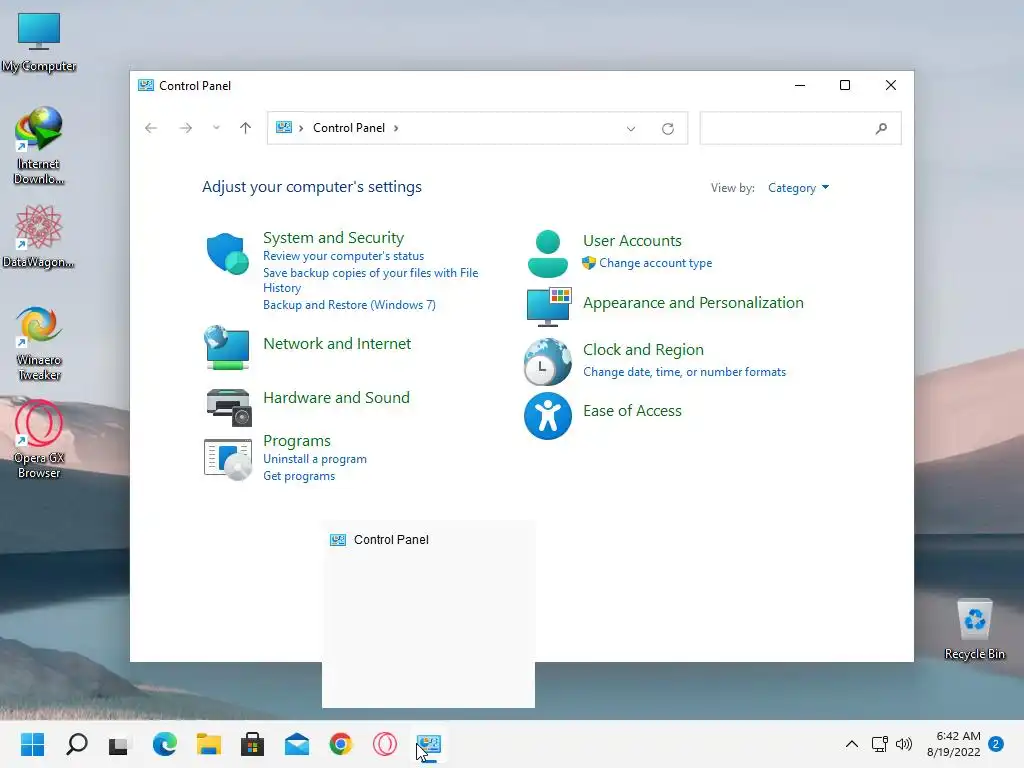
Task: Open Network and Internet heading link
Action: pyautogui.click(x=337, y=344)
